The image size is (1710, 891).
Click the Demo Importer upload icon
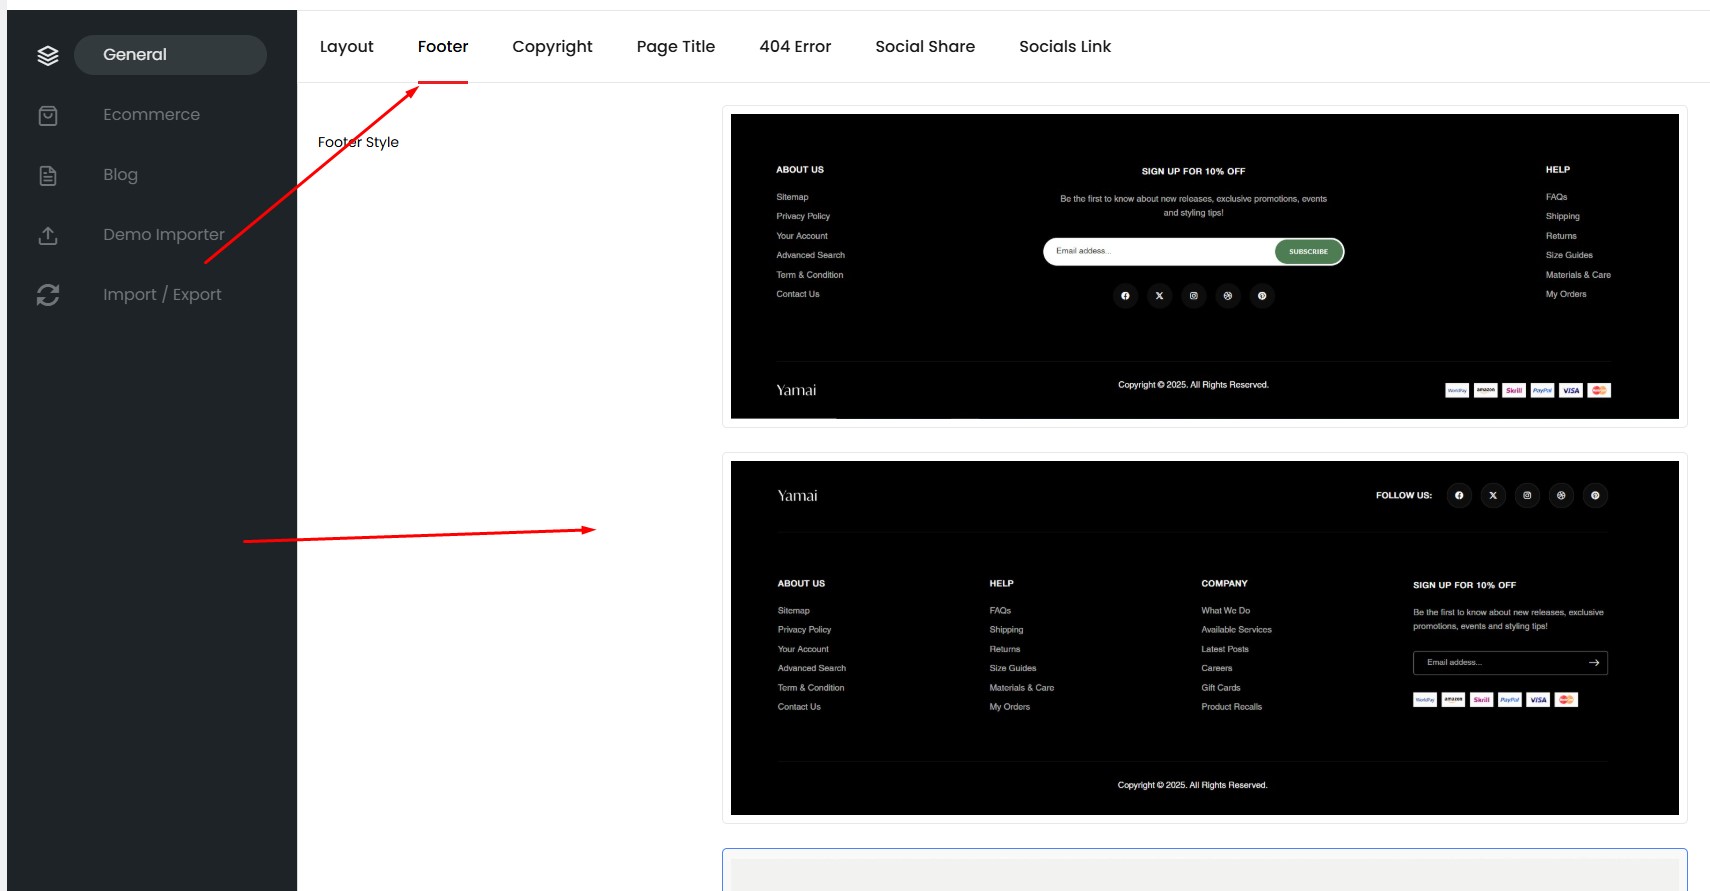(x=47, y=235)
